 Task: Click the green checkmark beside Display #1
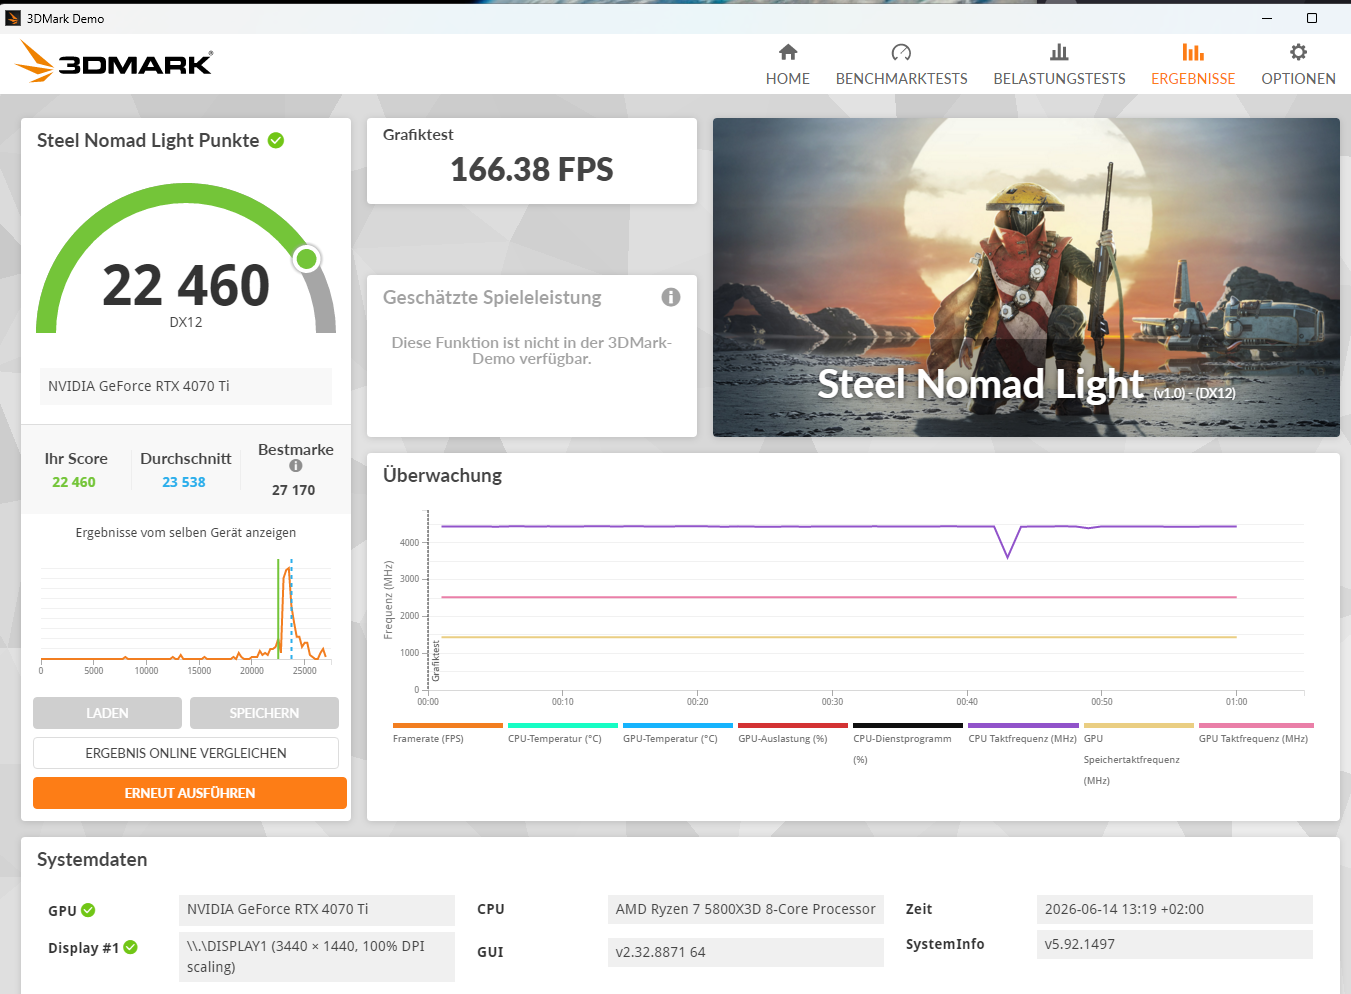click(x=130, y=947)
